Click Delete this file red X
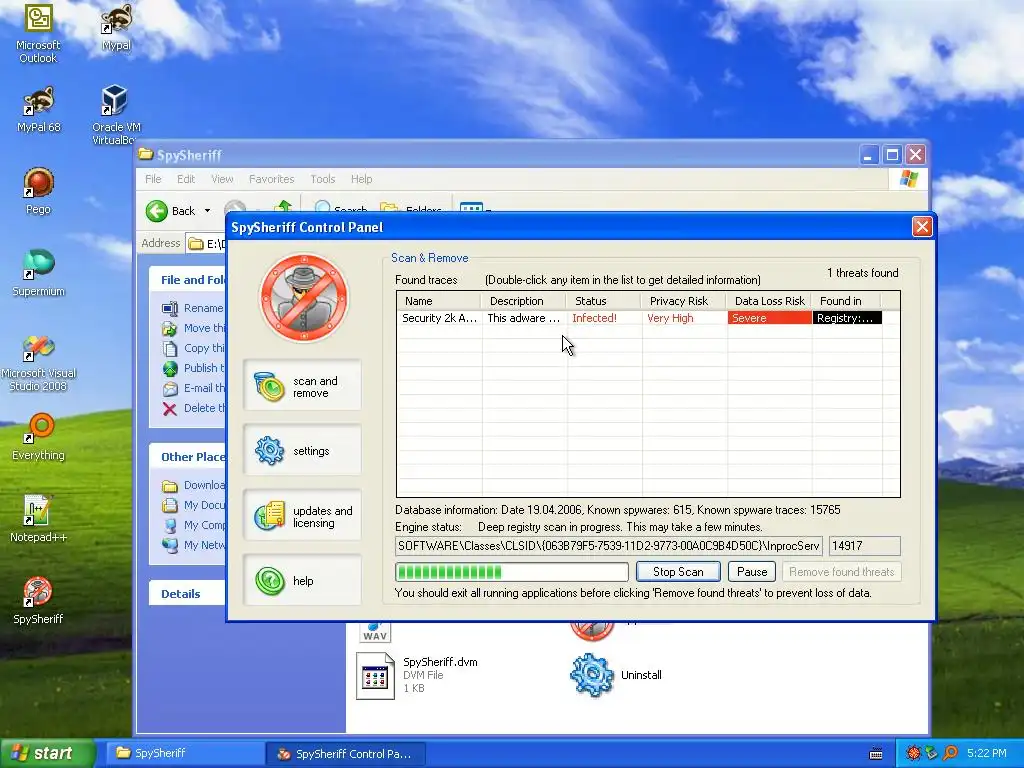This screenshot has width=1024, height=768. pos(170,409)
